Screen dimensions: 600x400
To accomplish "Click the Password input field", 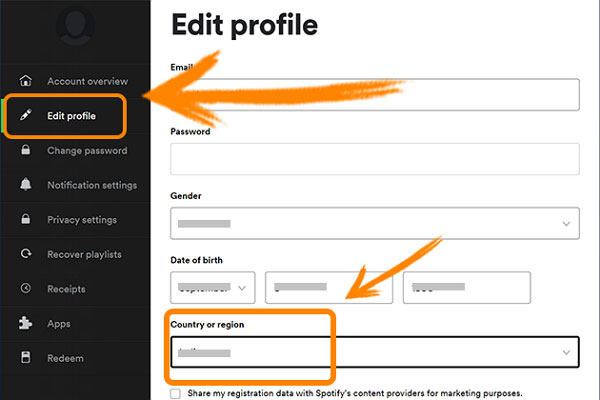I will coord(375,159).
